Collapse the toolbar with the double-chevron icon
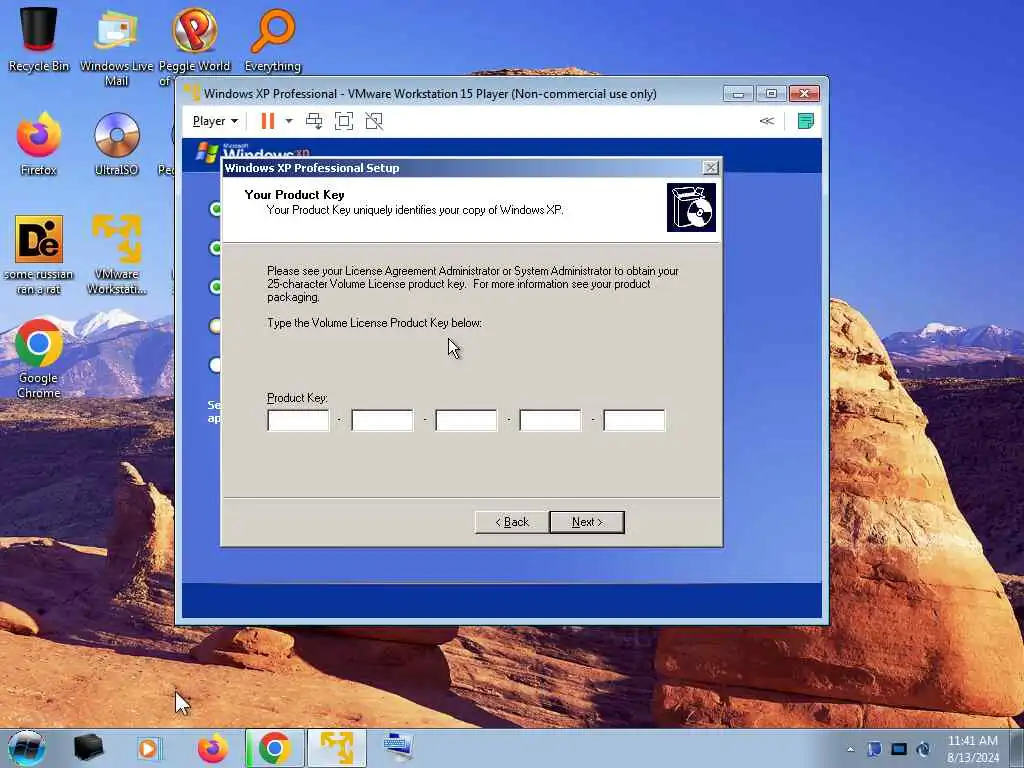This screenshot has width=1024, height=768. point(767,121)
